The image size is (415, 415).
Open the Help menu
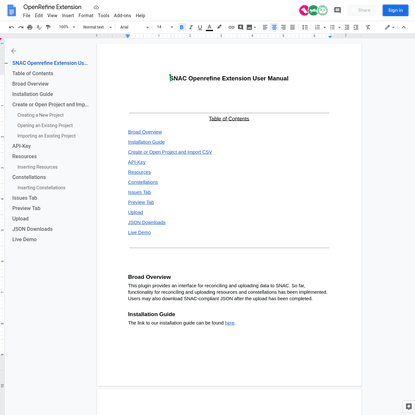[140, 16]
